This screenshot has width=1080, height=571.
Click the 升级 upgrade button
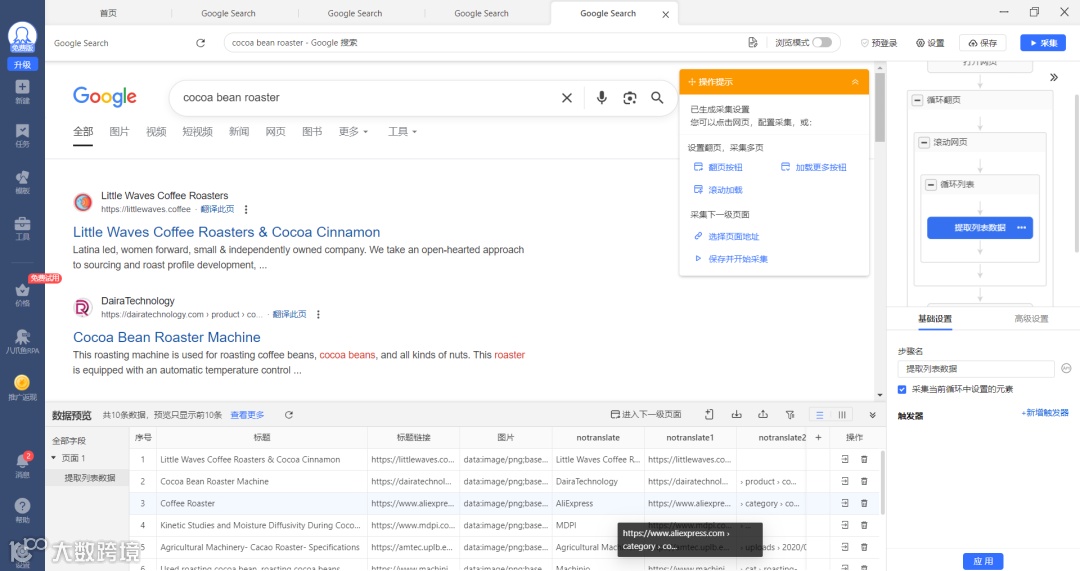(22, 65)
